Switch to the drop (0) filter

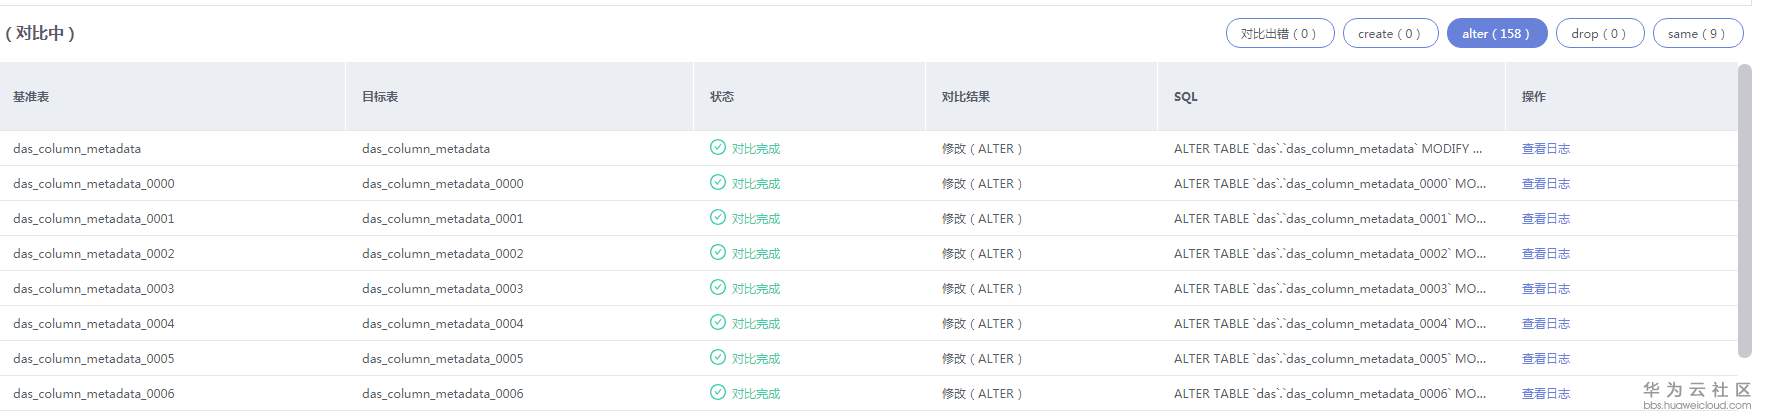point(1599,34)
